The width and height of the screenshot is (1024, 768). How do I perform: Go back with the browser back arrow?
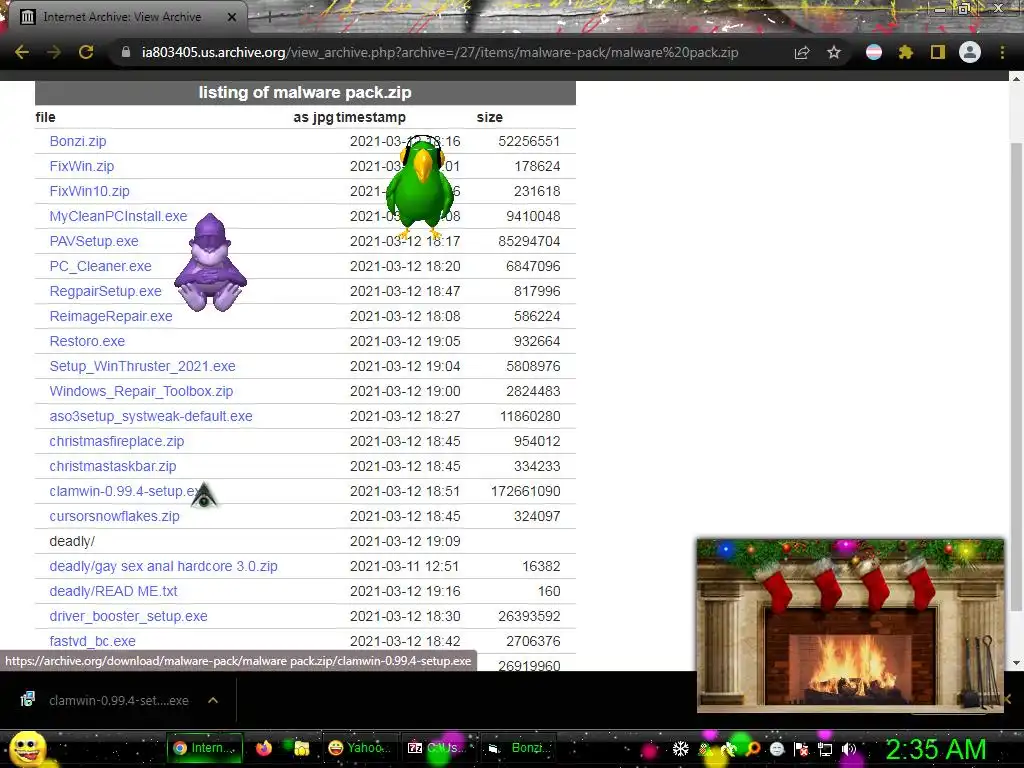click(x=22, y=52)
